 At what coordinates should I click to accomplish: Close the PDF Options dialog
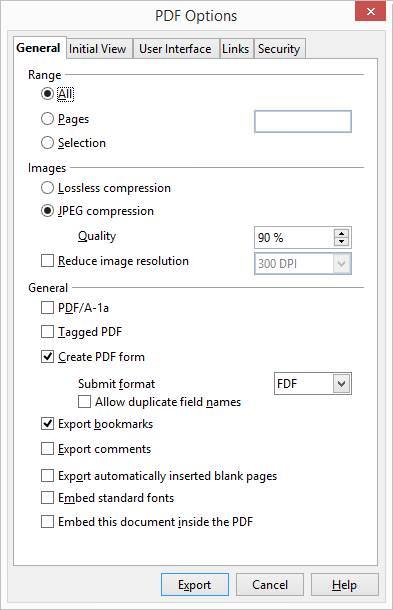pyautogui.click(x=370, y=11)
